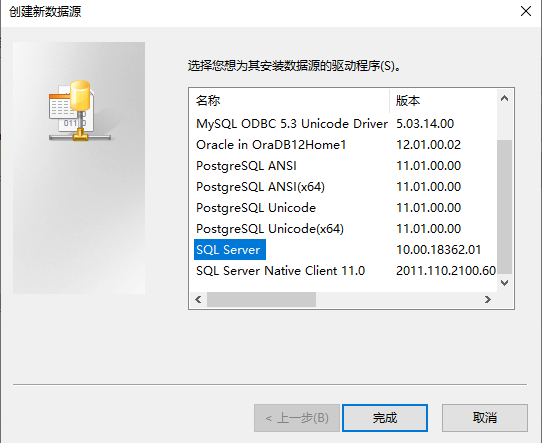
Task: Click the horizontal scroll right arrow
Action: pyautogui.click(x=488, y=299)
